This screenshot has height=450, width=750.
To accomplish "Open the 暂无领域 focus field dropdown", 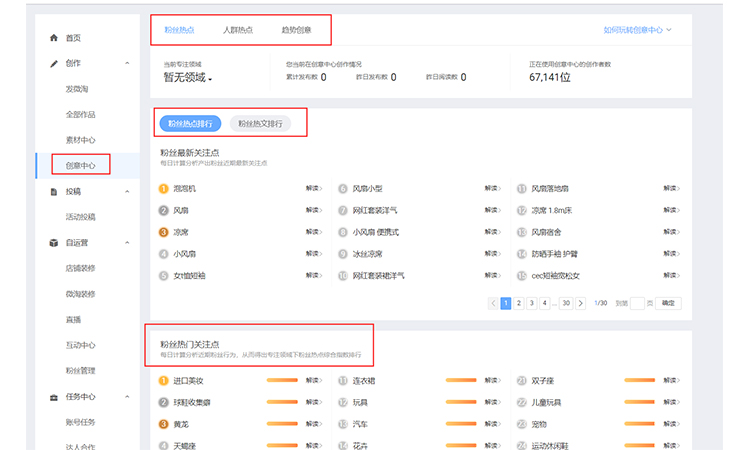I will coord(188,77).
